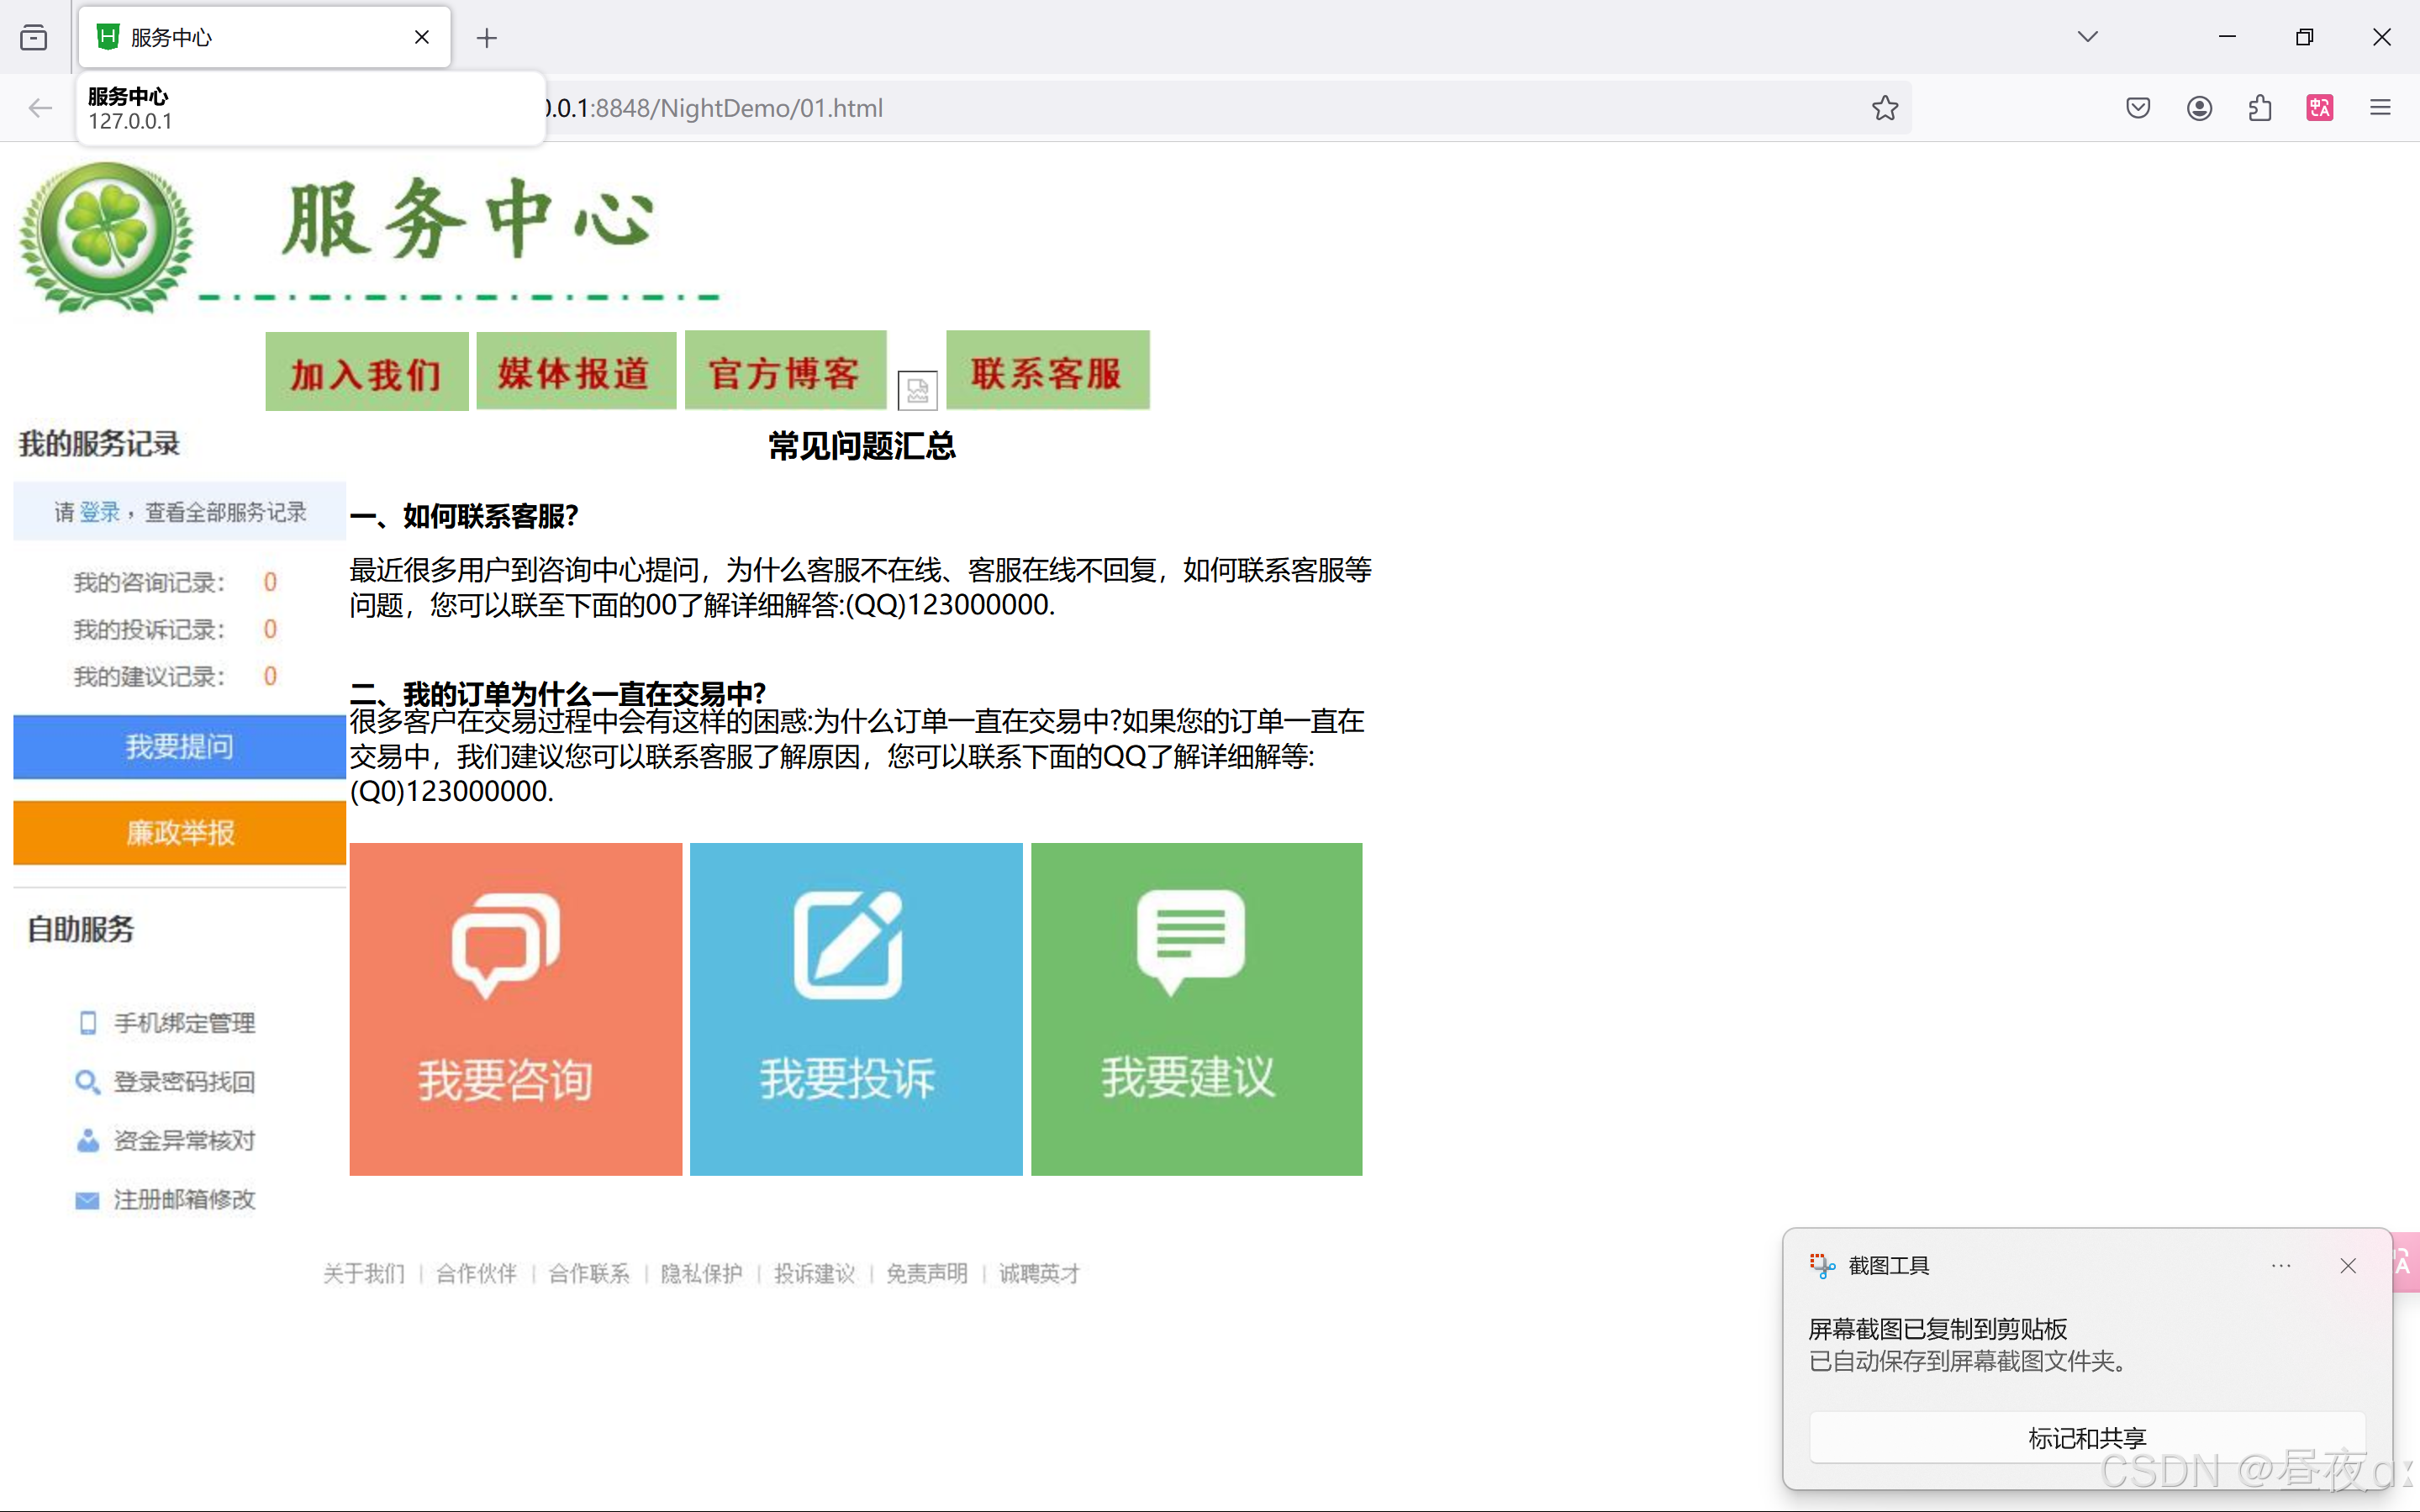
Task: Select the 联系客服 navigation tab
Action: tap(1047, 371)
